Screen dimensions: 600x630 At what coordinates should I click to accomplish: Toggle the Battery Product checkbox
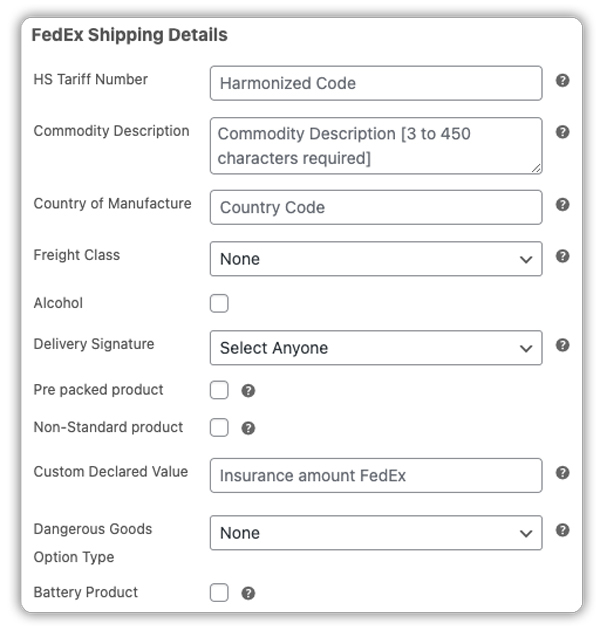[x=219, y=593]
